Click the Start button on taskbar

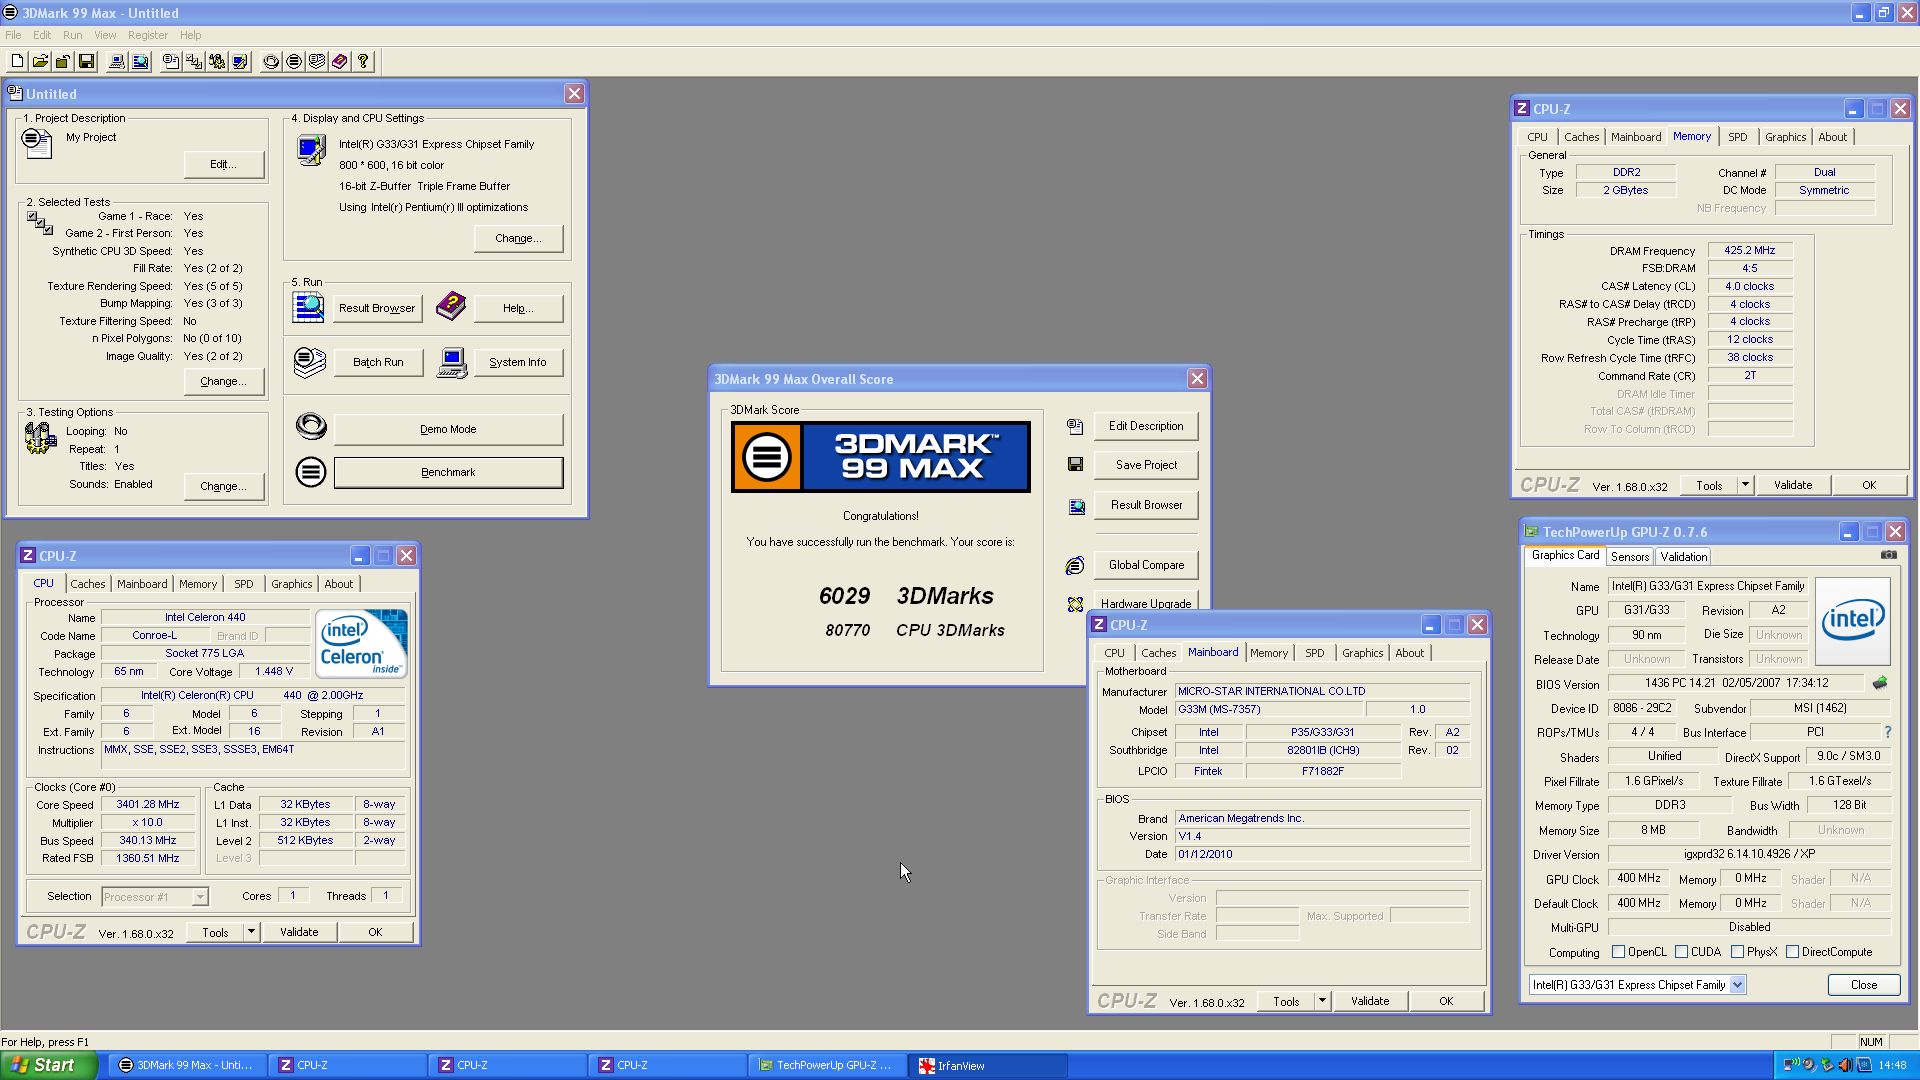48,1065
